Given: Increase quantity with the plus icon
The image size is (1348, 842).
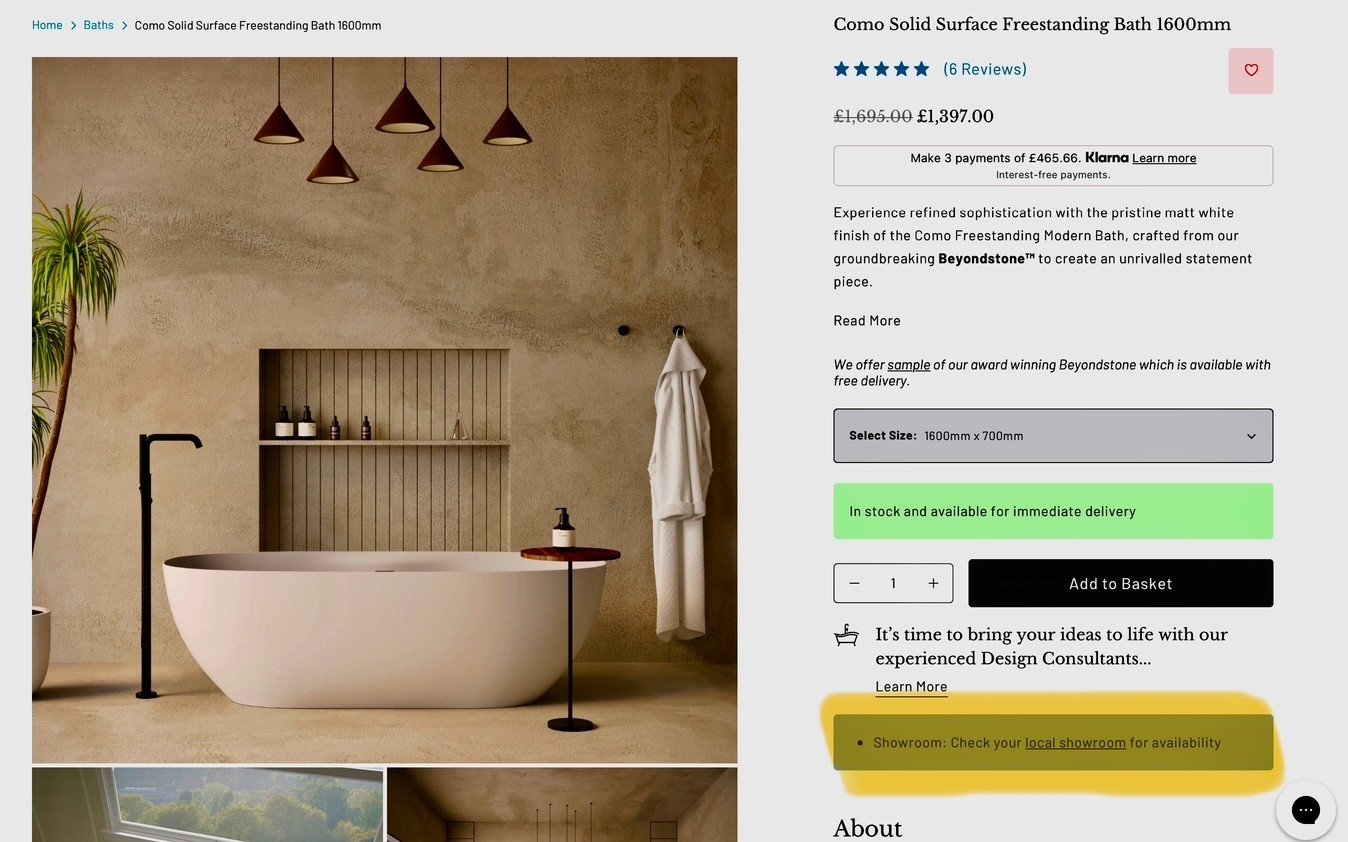Looking at the screenshot, I should [x=933, y=583].
